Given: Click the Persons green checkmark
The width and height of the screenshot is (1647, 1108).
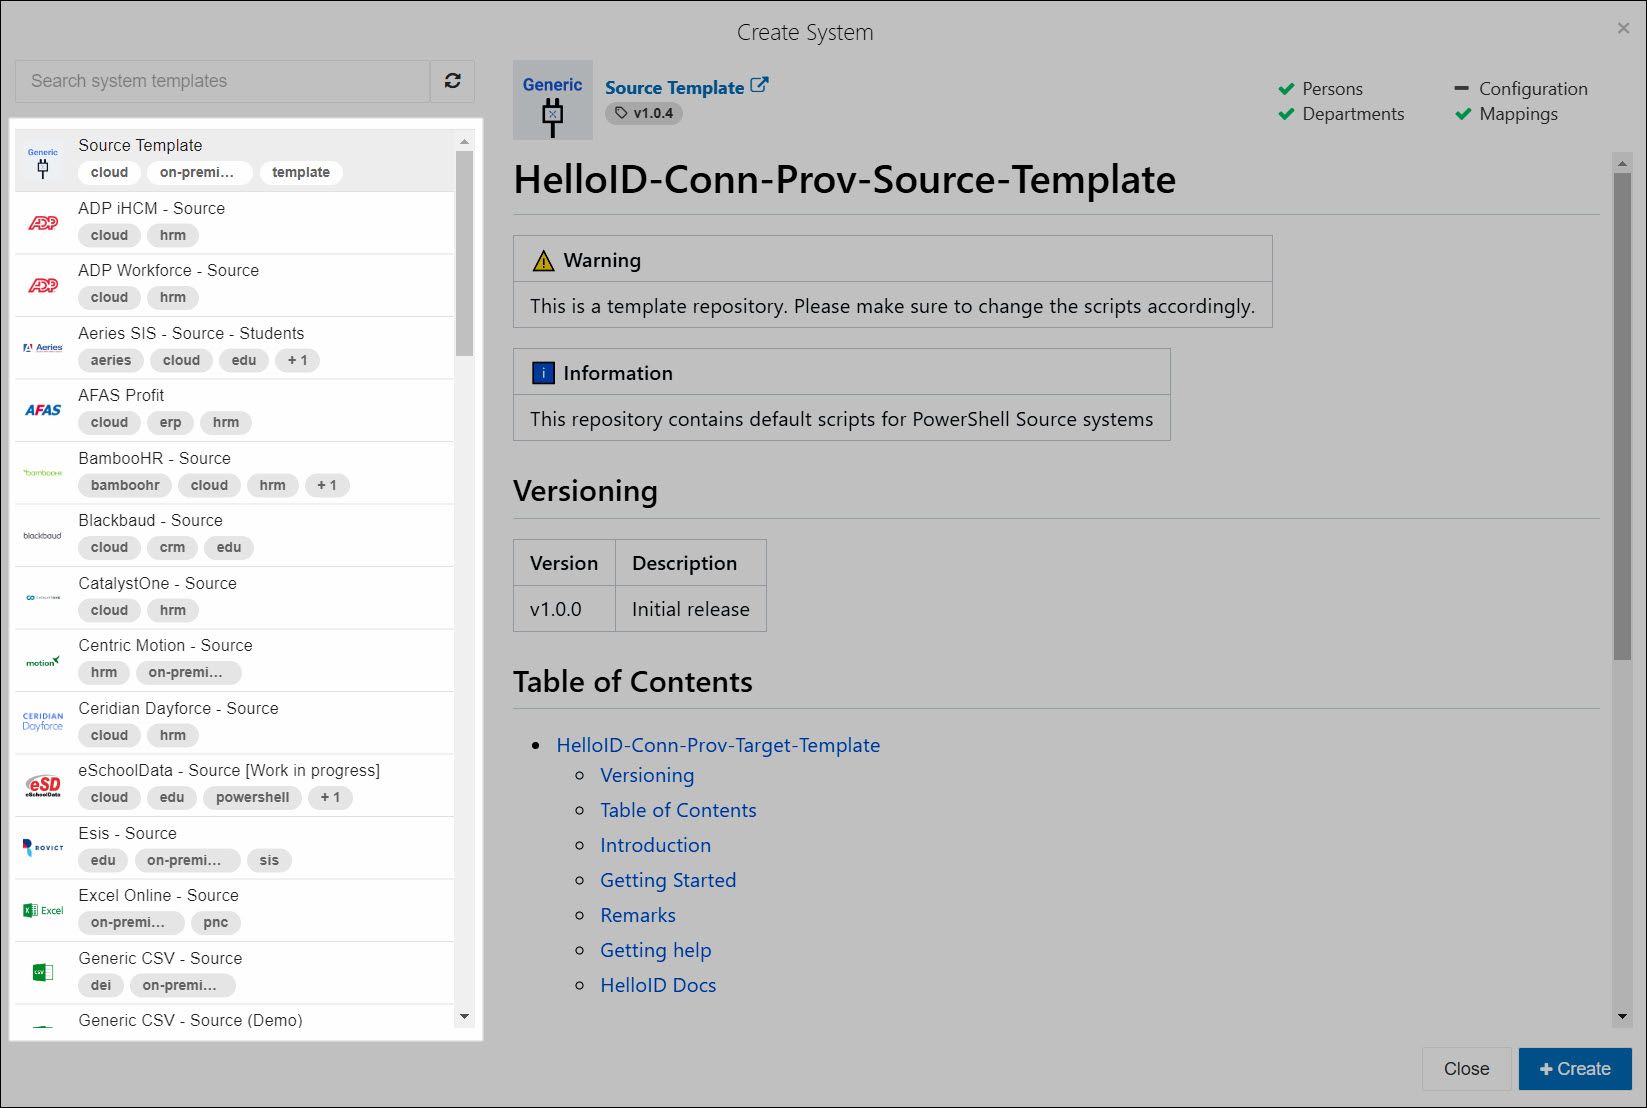Looking at the screenshot, I should click(x=1286, y=89).
